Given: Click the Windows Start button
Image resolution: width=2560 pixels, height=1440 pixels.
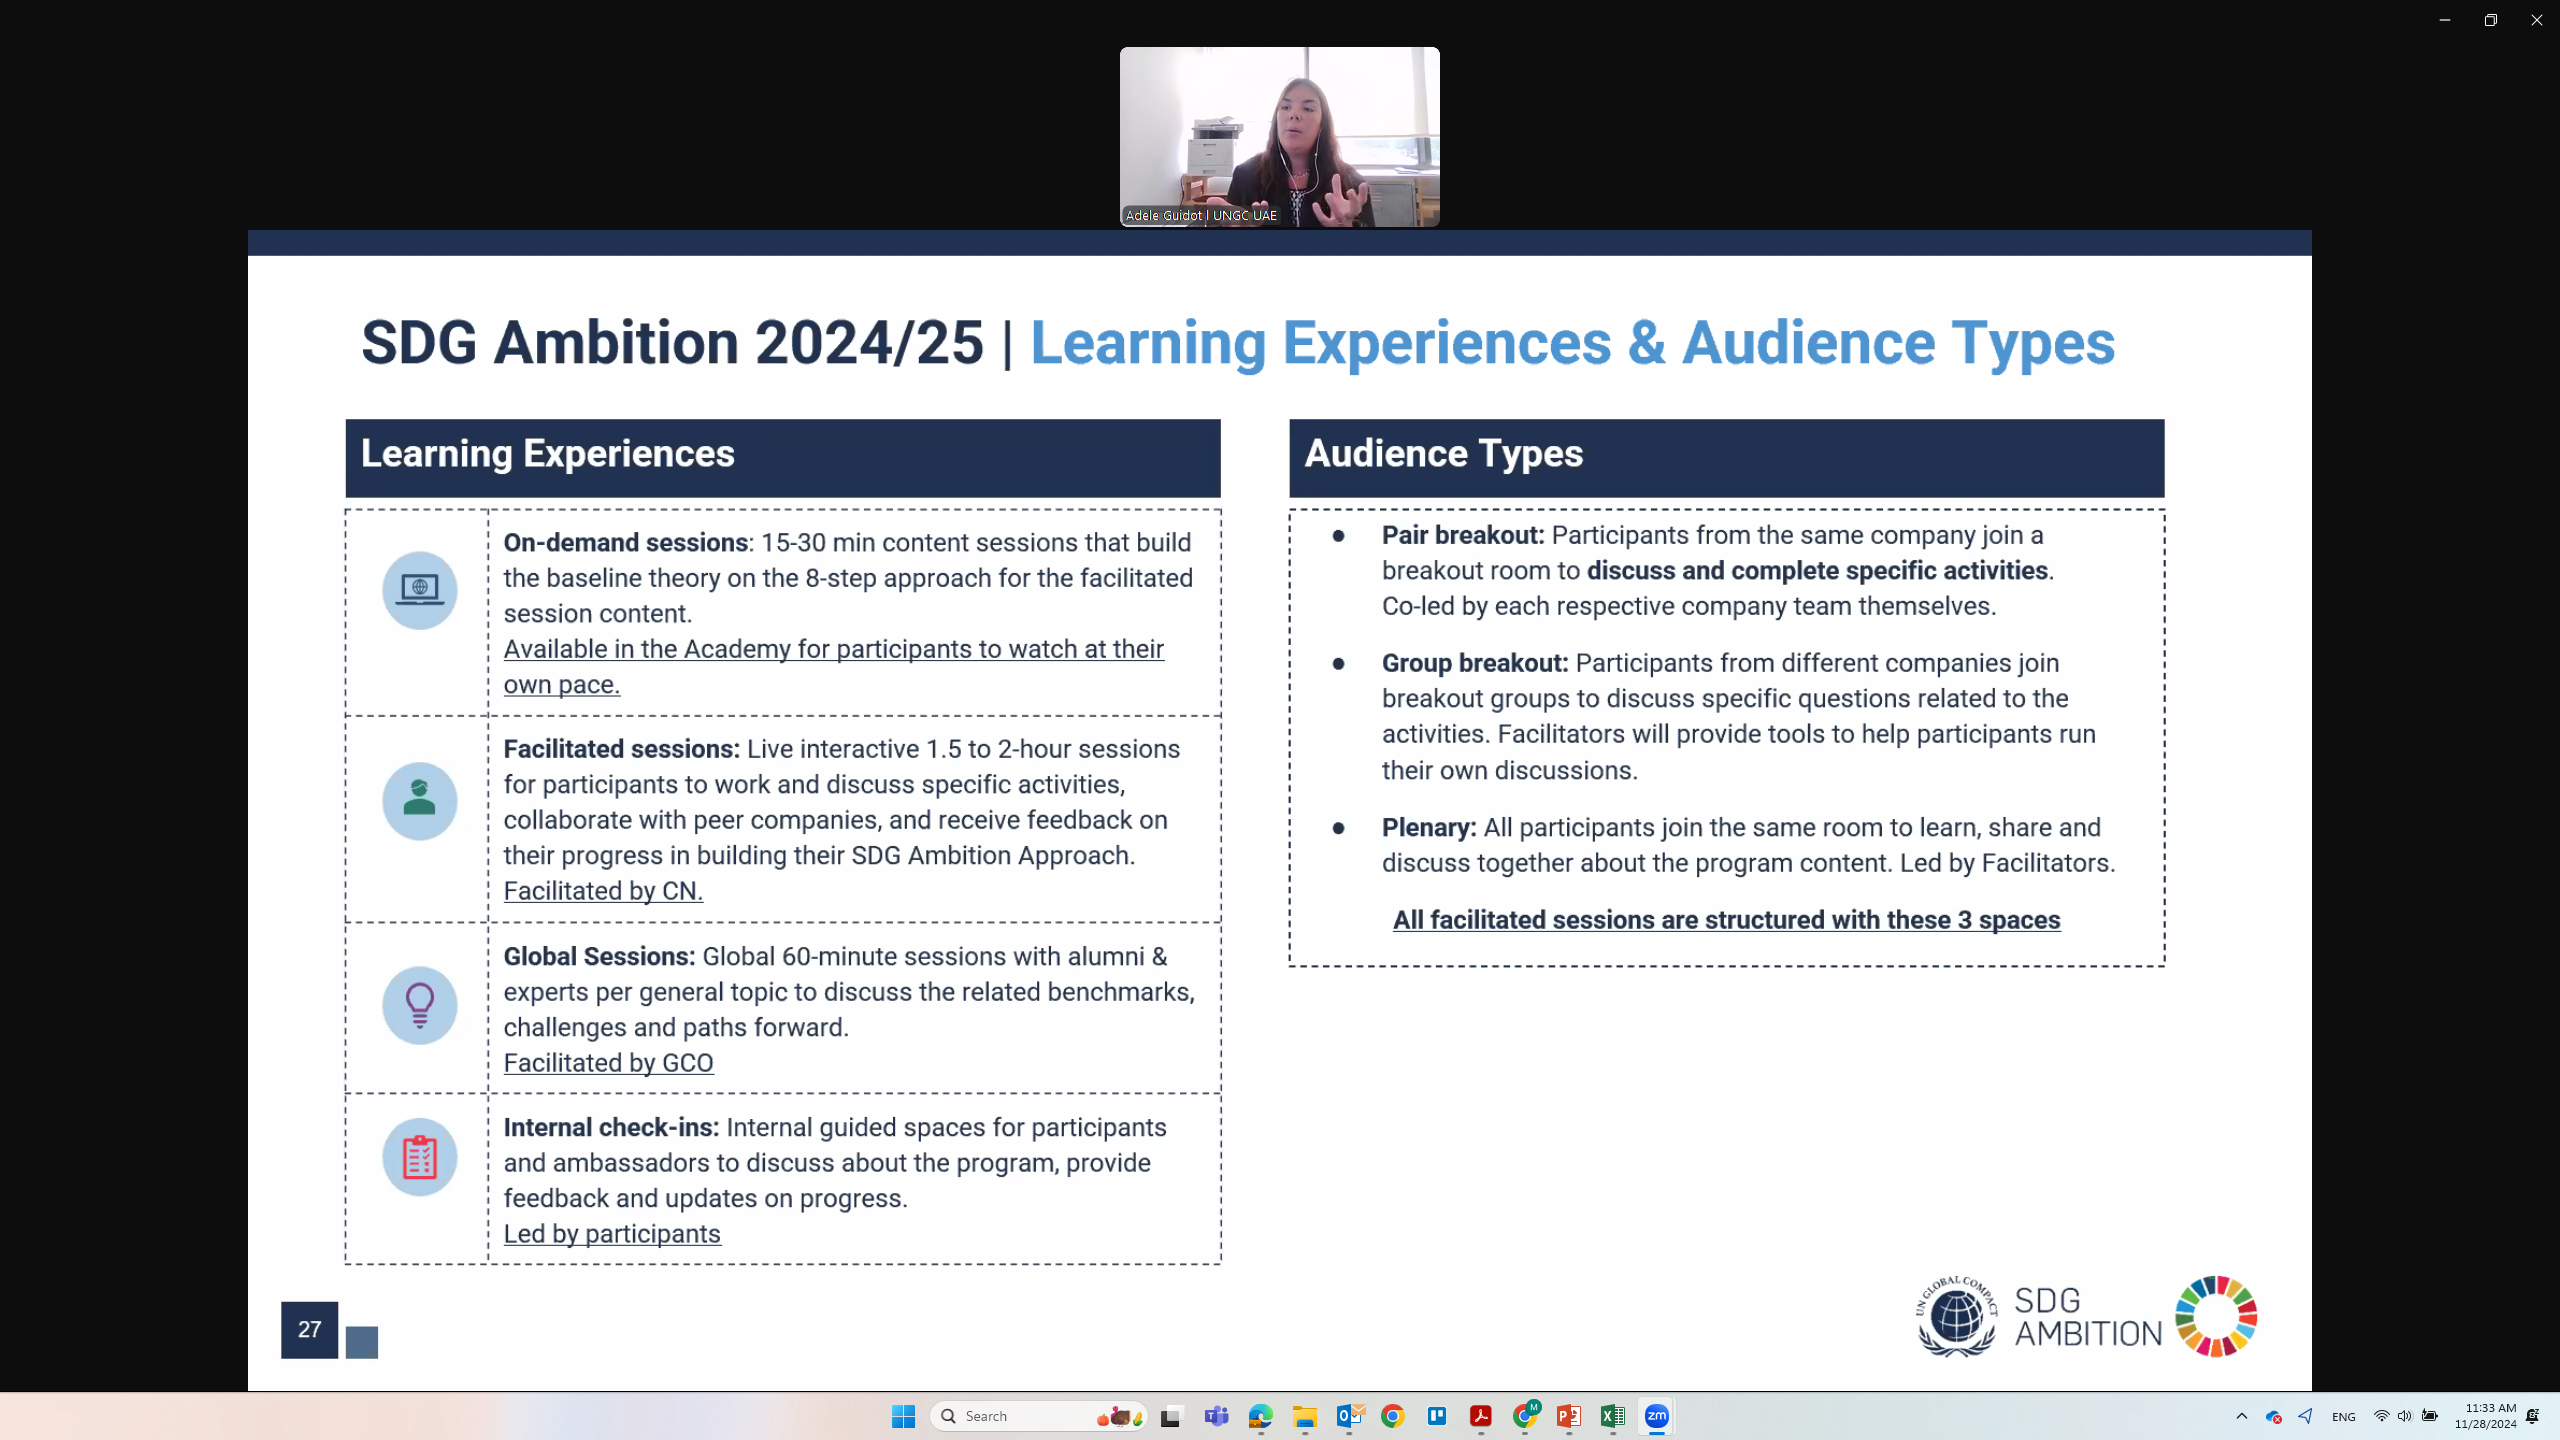Looking at the screenshot, I should pyautogui.click(x=903, y=1416).
